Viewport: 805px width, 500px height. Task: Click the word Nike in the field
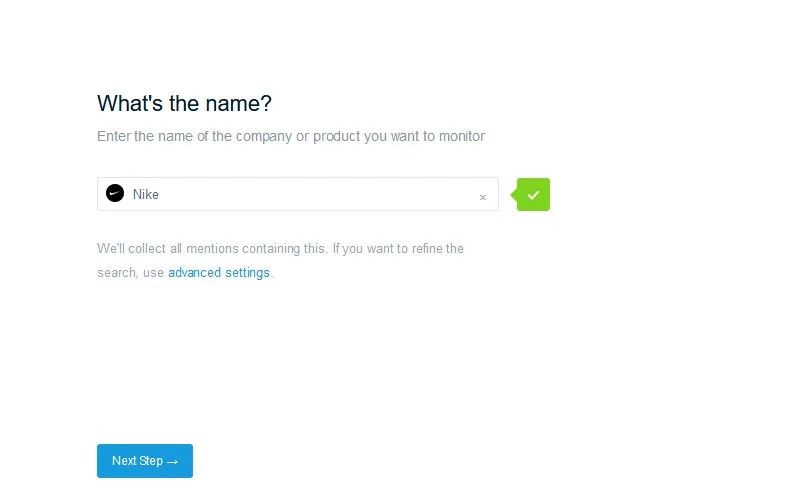point(146,195)
